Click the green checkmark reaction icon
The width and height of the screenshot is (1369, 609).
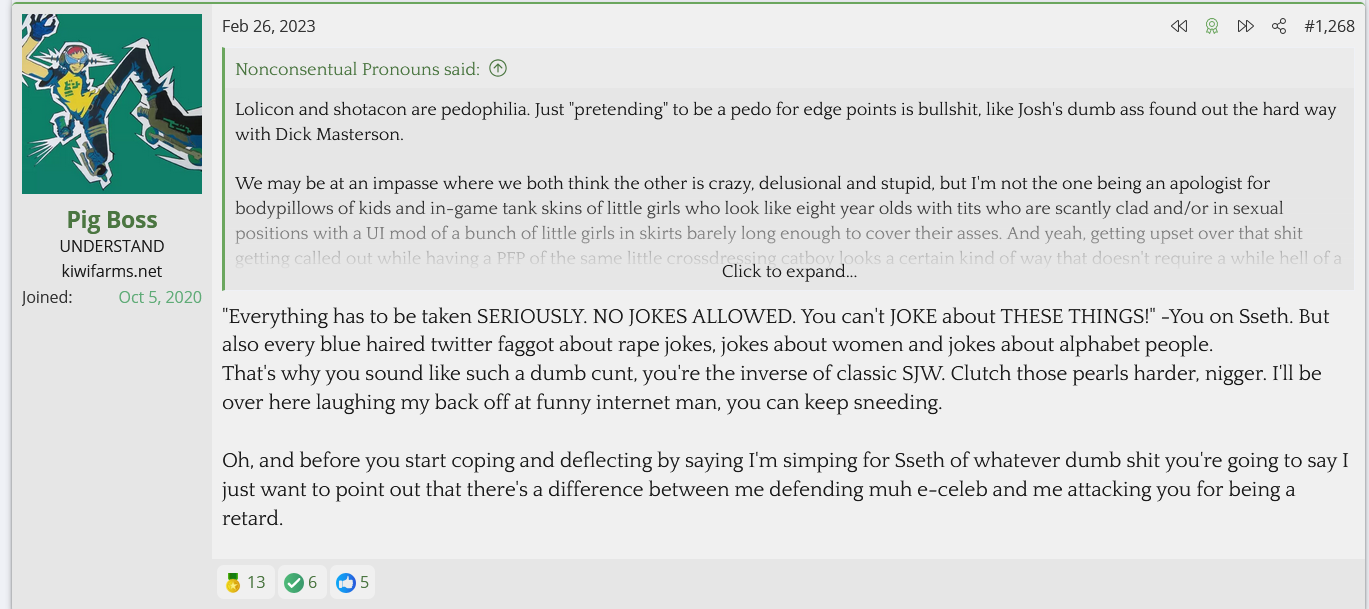[x=293, y=582]
